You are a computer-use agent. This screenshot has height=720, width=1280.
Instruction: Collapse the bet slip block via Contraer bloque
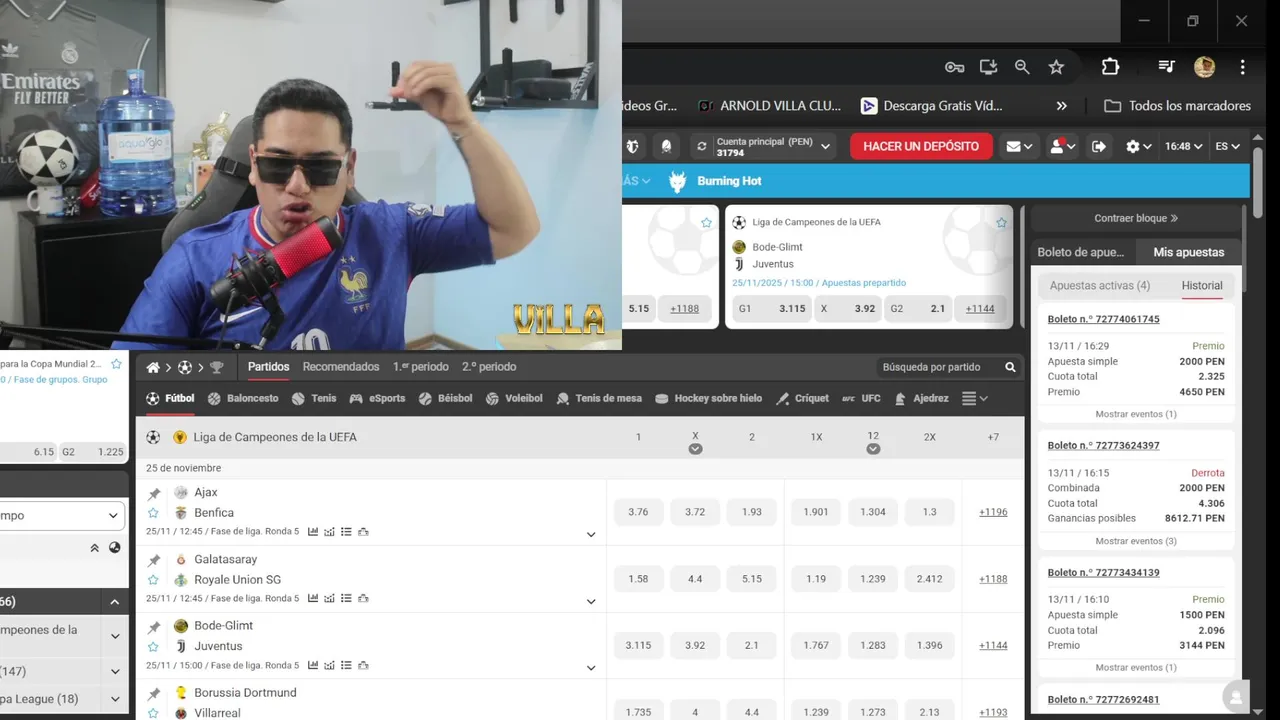pos(1136,218)
